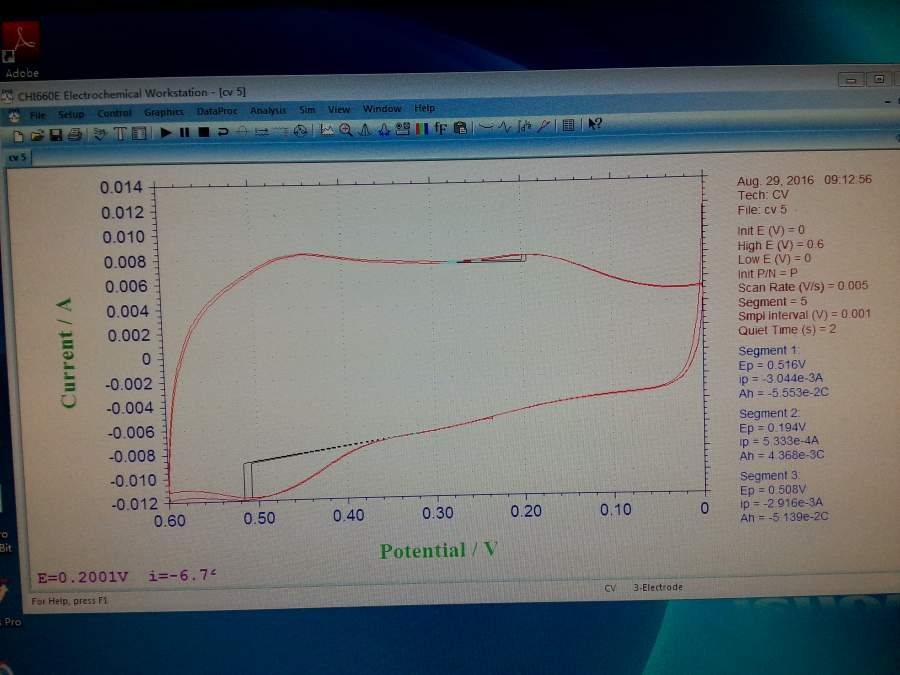This screenshot has height=675, width=900.
Task: Click the Segment 3 results heading
Action: pyautogui.click(x=770, y=475)
